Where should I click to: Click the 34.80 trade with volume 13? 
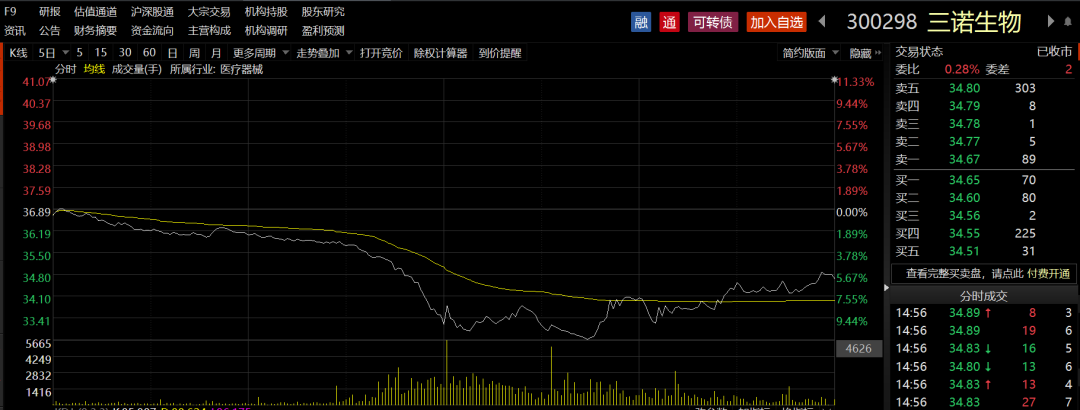pos(984,367)
